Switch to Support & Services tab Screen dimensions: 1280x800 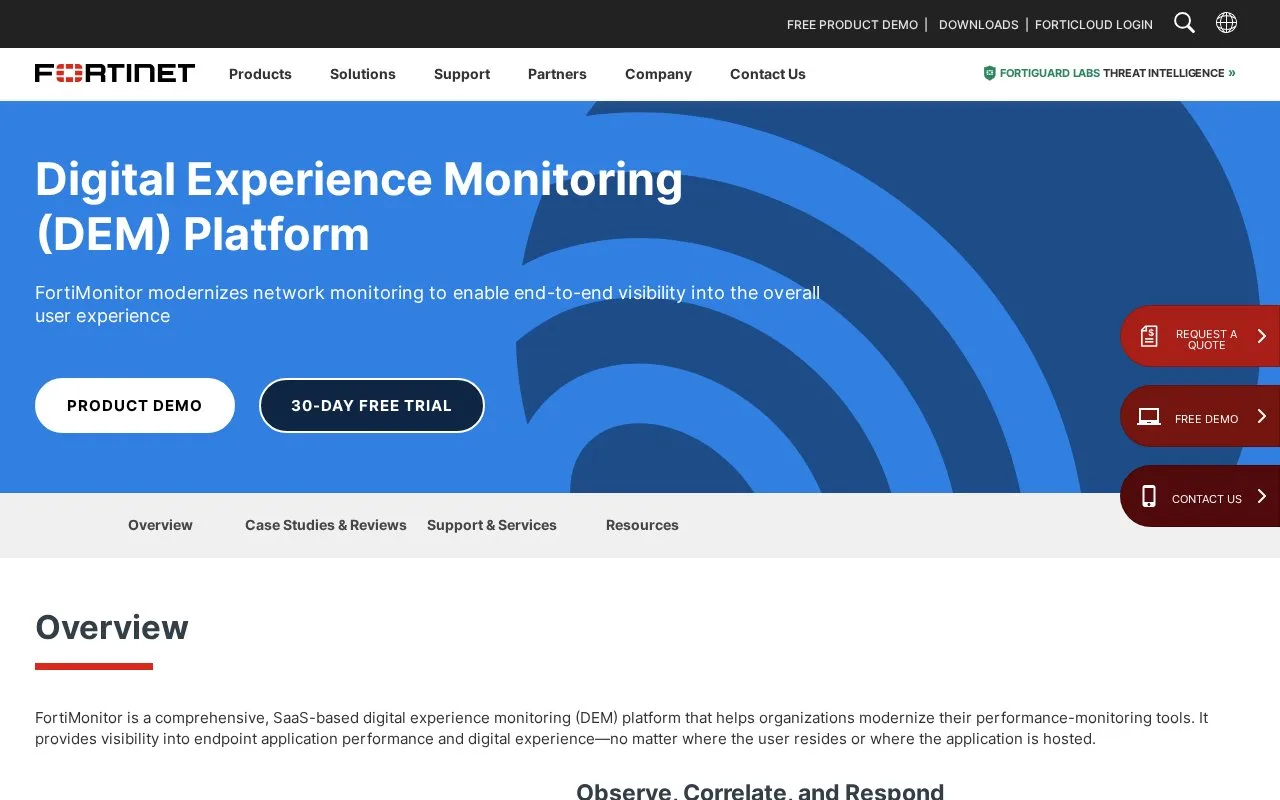click(492, 525)
